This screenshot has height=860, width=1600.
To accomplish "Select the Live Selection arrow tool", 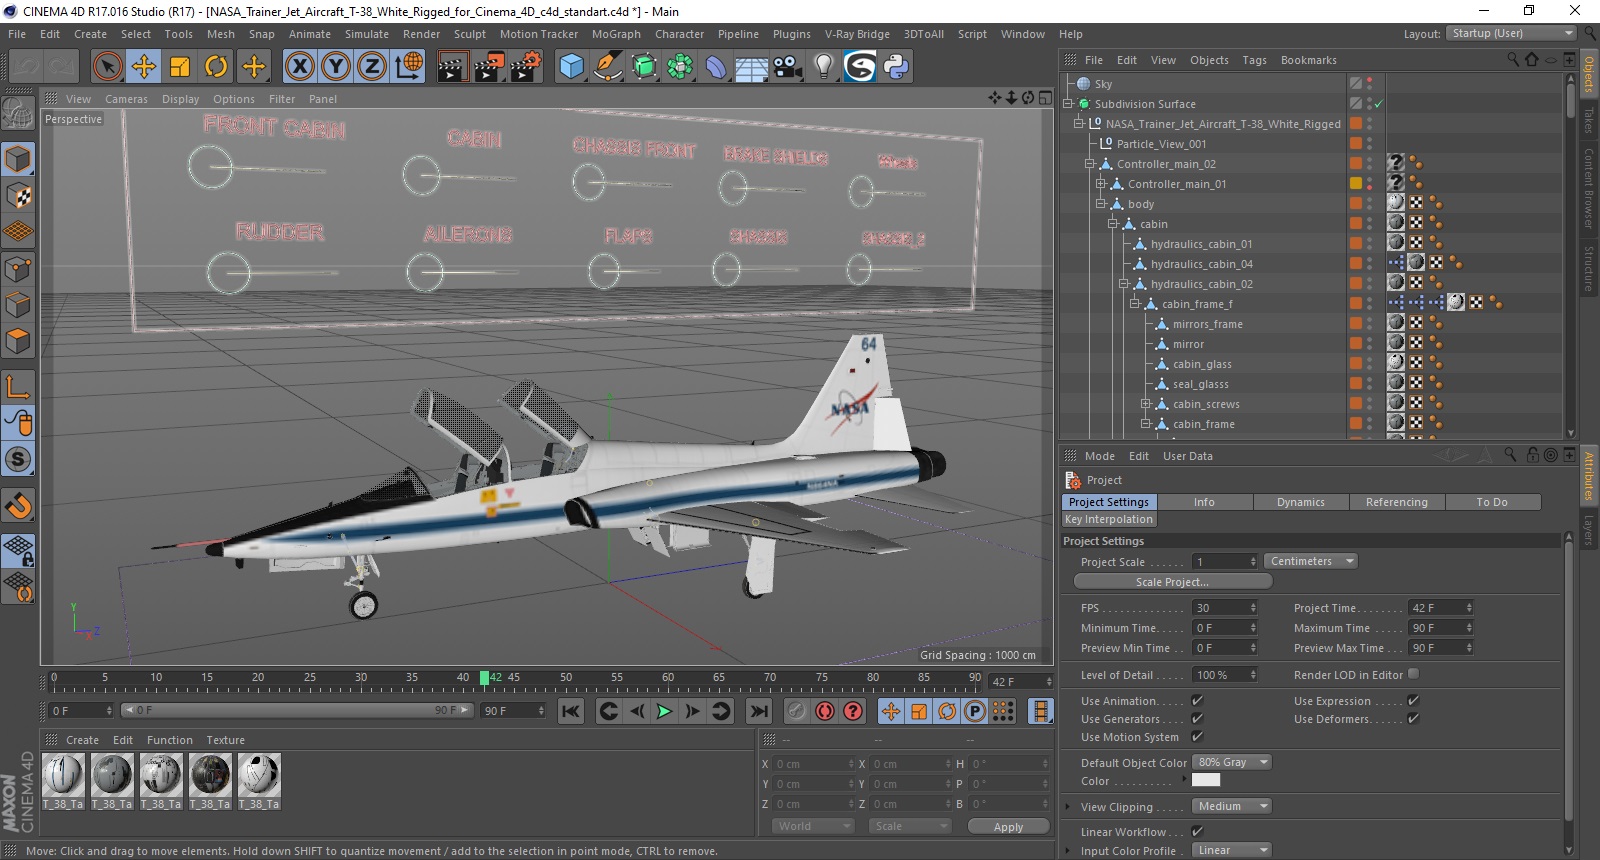I will pyautogui.click(x=107, y=66).
